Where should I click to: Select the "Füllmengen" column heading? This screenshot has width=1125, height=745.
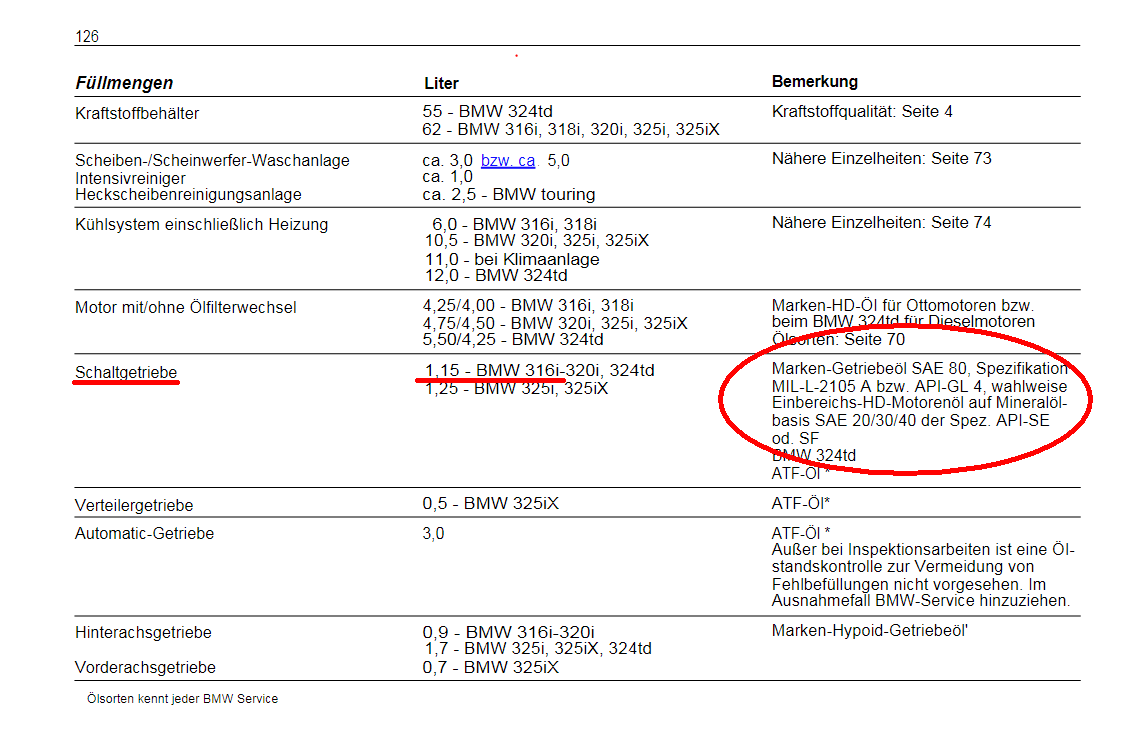[124, 83]
